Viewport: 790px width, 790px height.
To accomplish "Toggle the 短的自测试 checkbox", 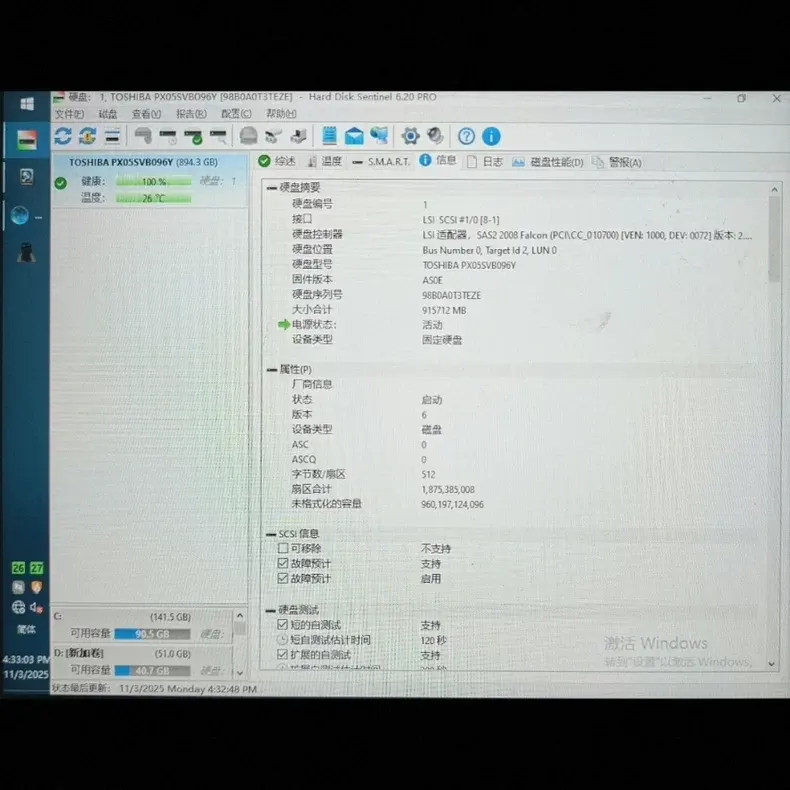I will [x=283, y=624].
